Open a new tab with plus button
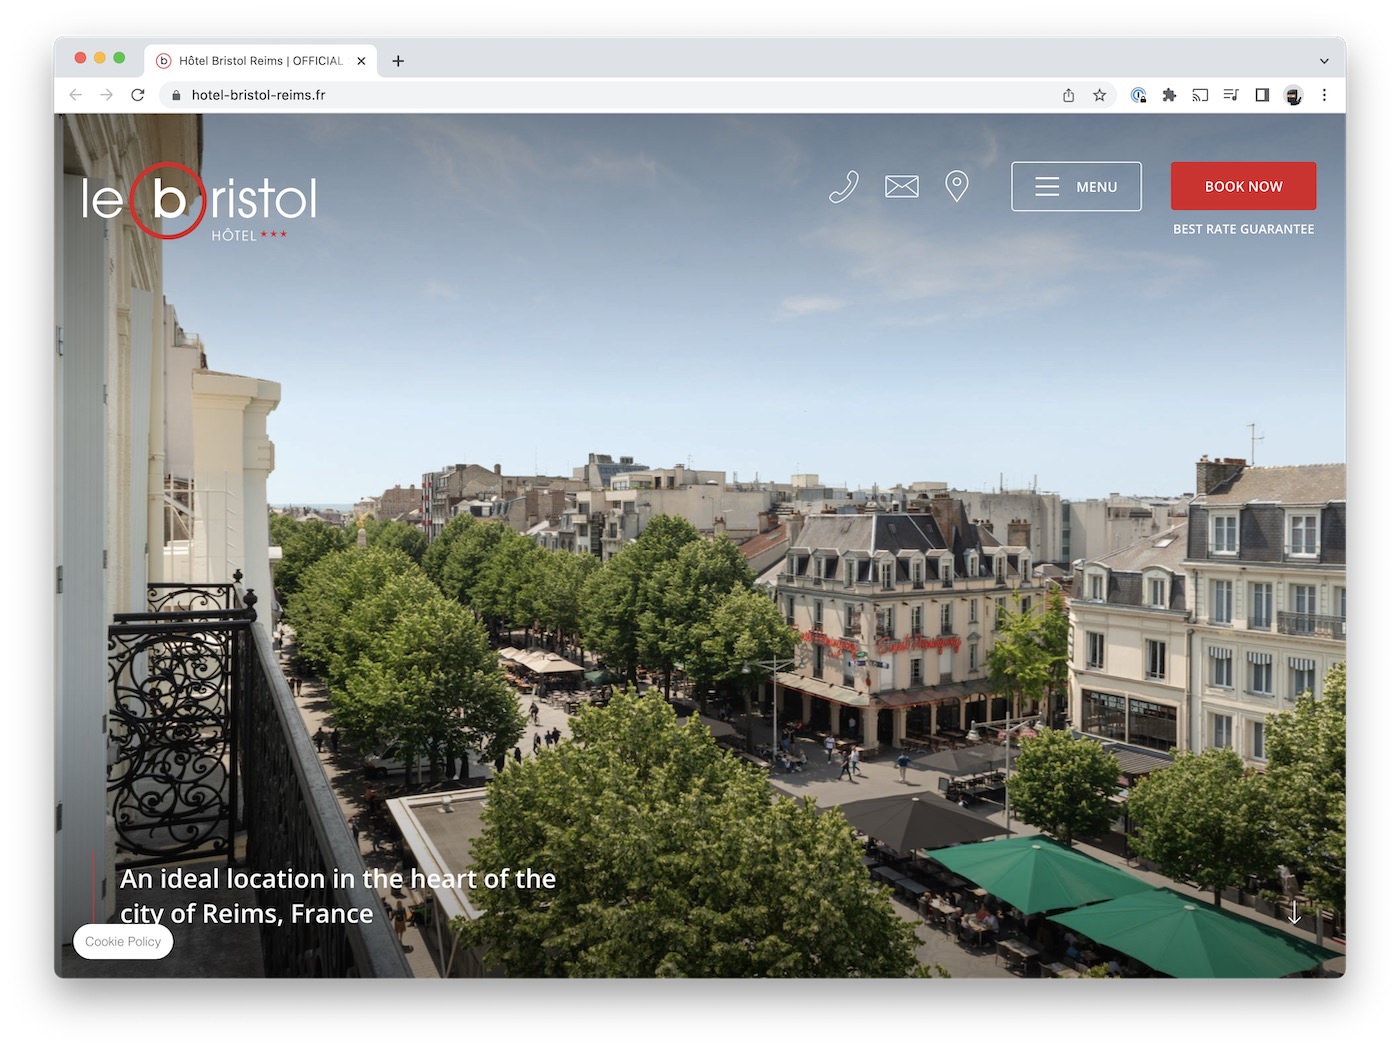 click(x=398, y=61)
